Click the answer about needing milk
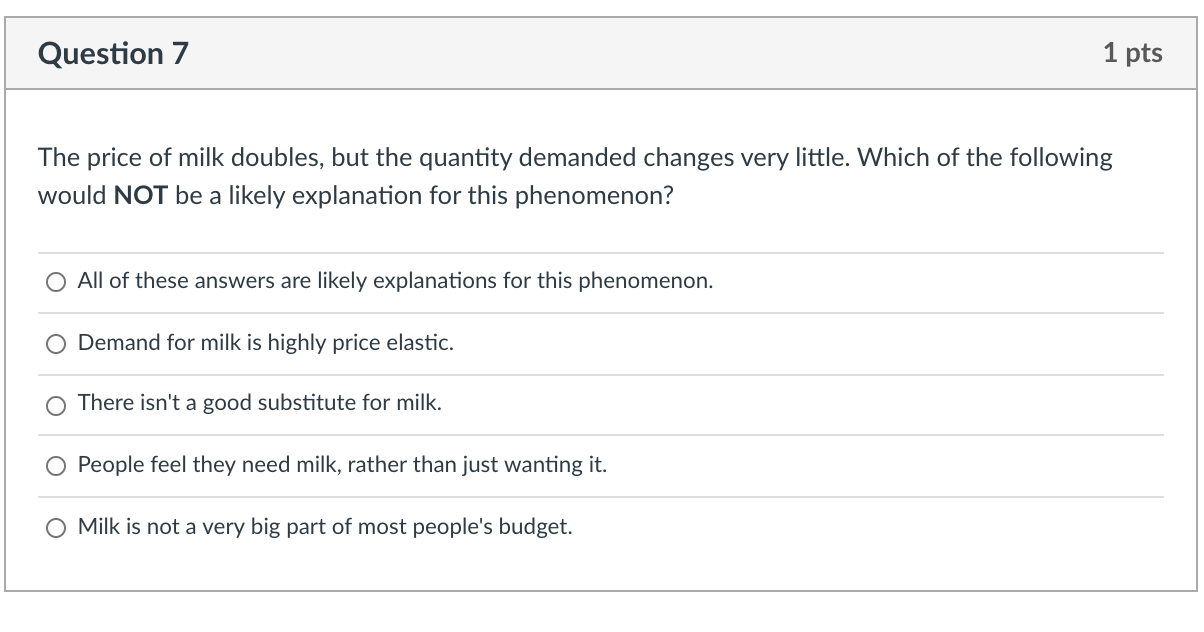Viewport: 1204px width, 632px height. pos(342,465)
